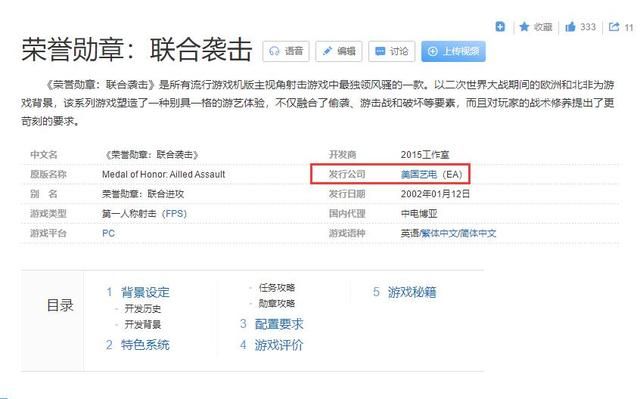The image size is (640, 399).
Task: Click the blue plus icon at top
Action: pos(500,27)
